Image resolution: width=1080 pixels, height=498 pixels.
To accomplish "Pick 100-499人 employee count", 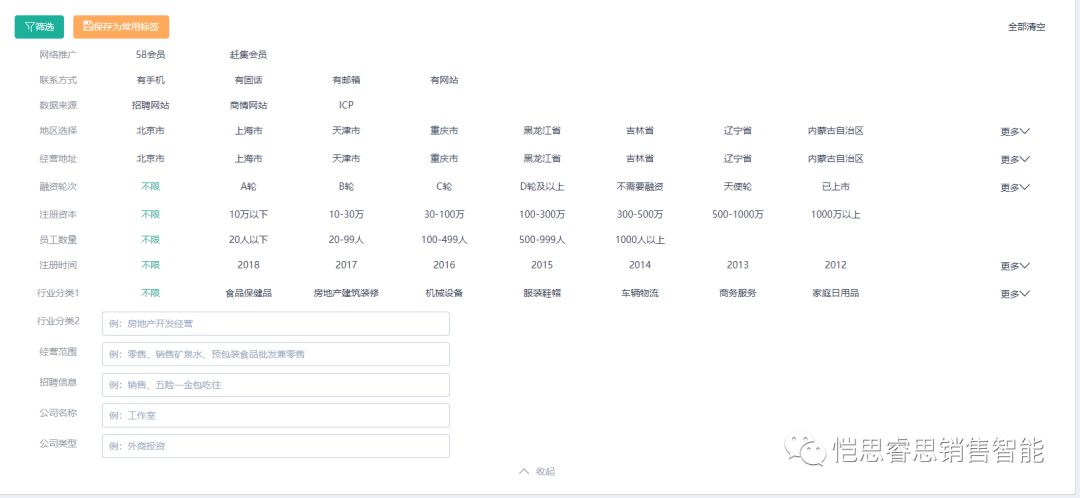I will pos(444,240).
